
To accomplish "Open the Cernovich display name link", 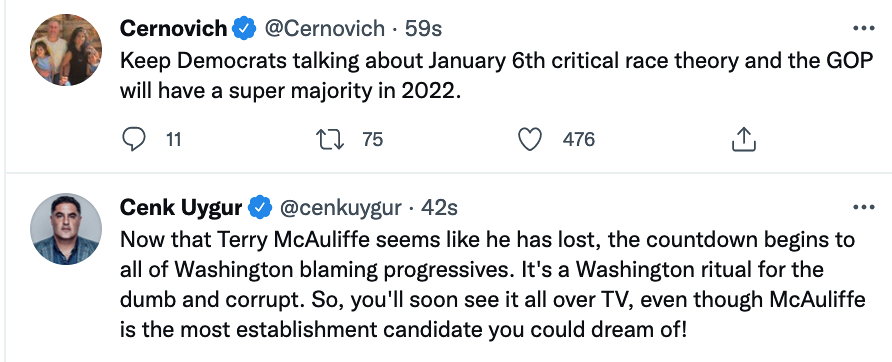I will 174,28.
